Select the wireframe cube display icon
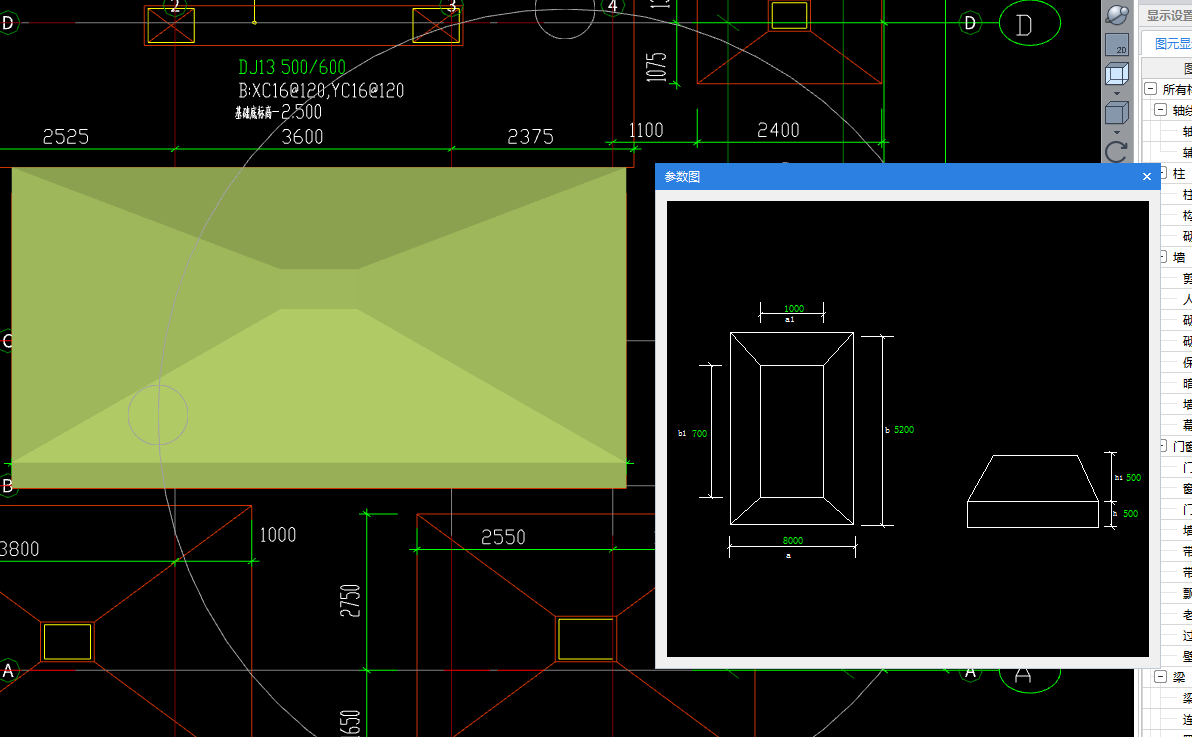The image size is (1192, 737). (1117, 74)
